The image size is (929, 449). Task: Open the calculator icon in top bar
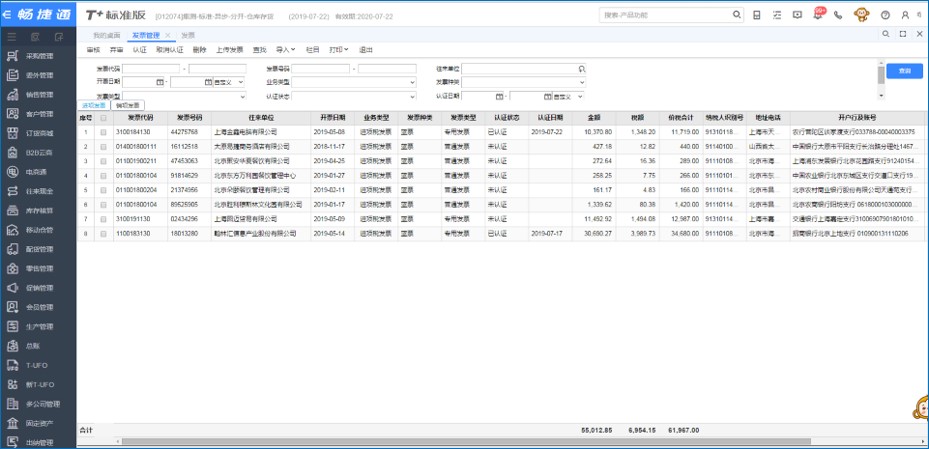(757, 15)
